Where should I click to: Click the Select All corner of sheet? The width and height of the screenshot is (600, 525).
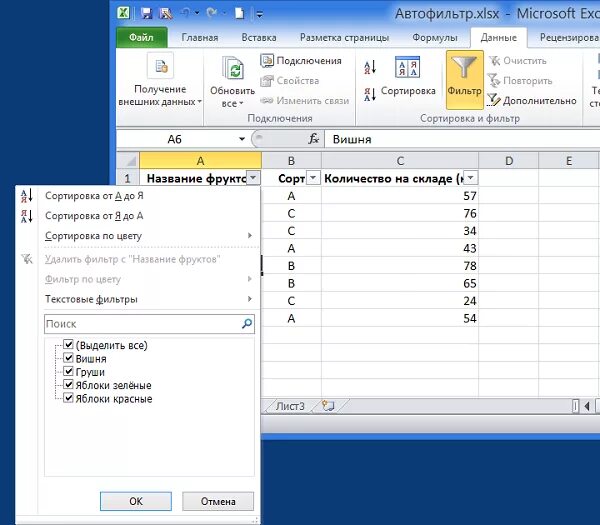click(128, 161)
